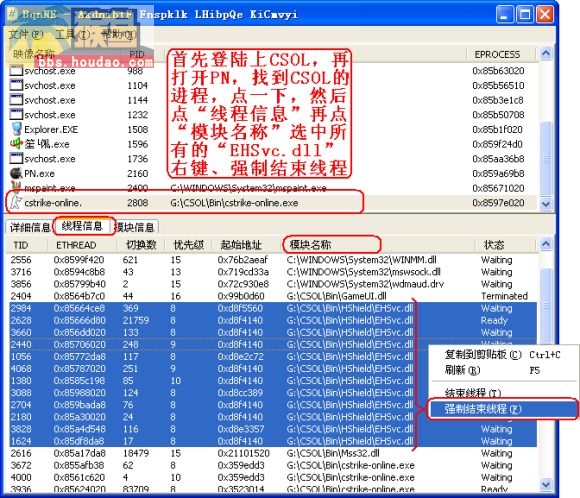Open the 文件(F) menu

(26, 35)
